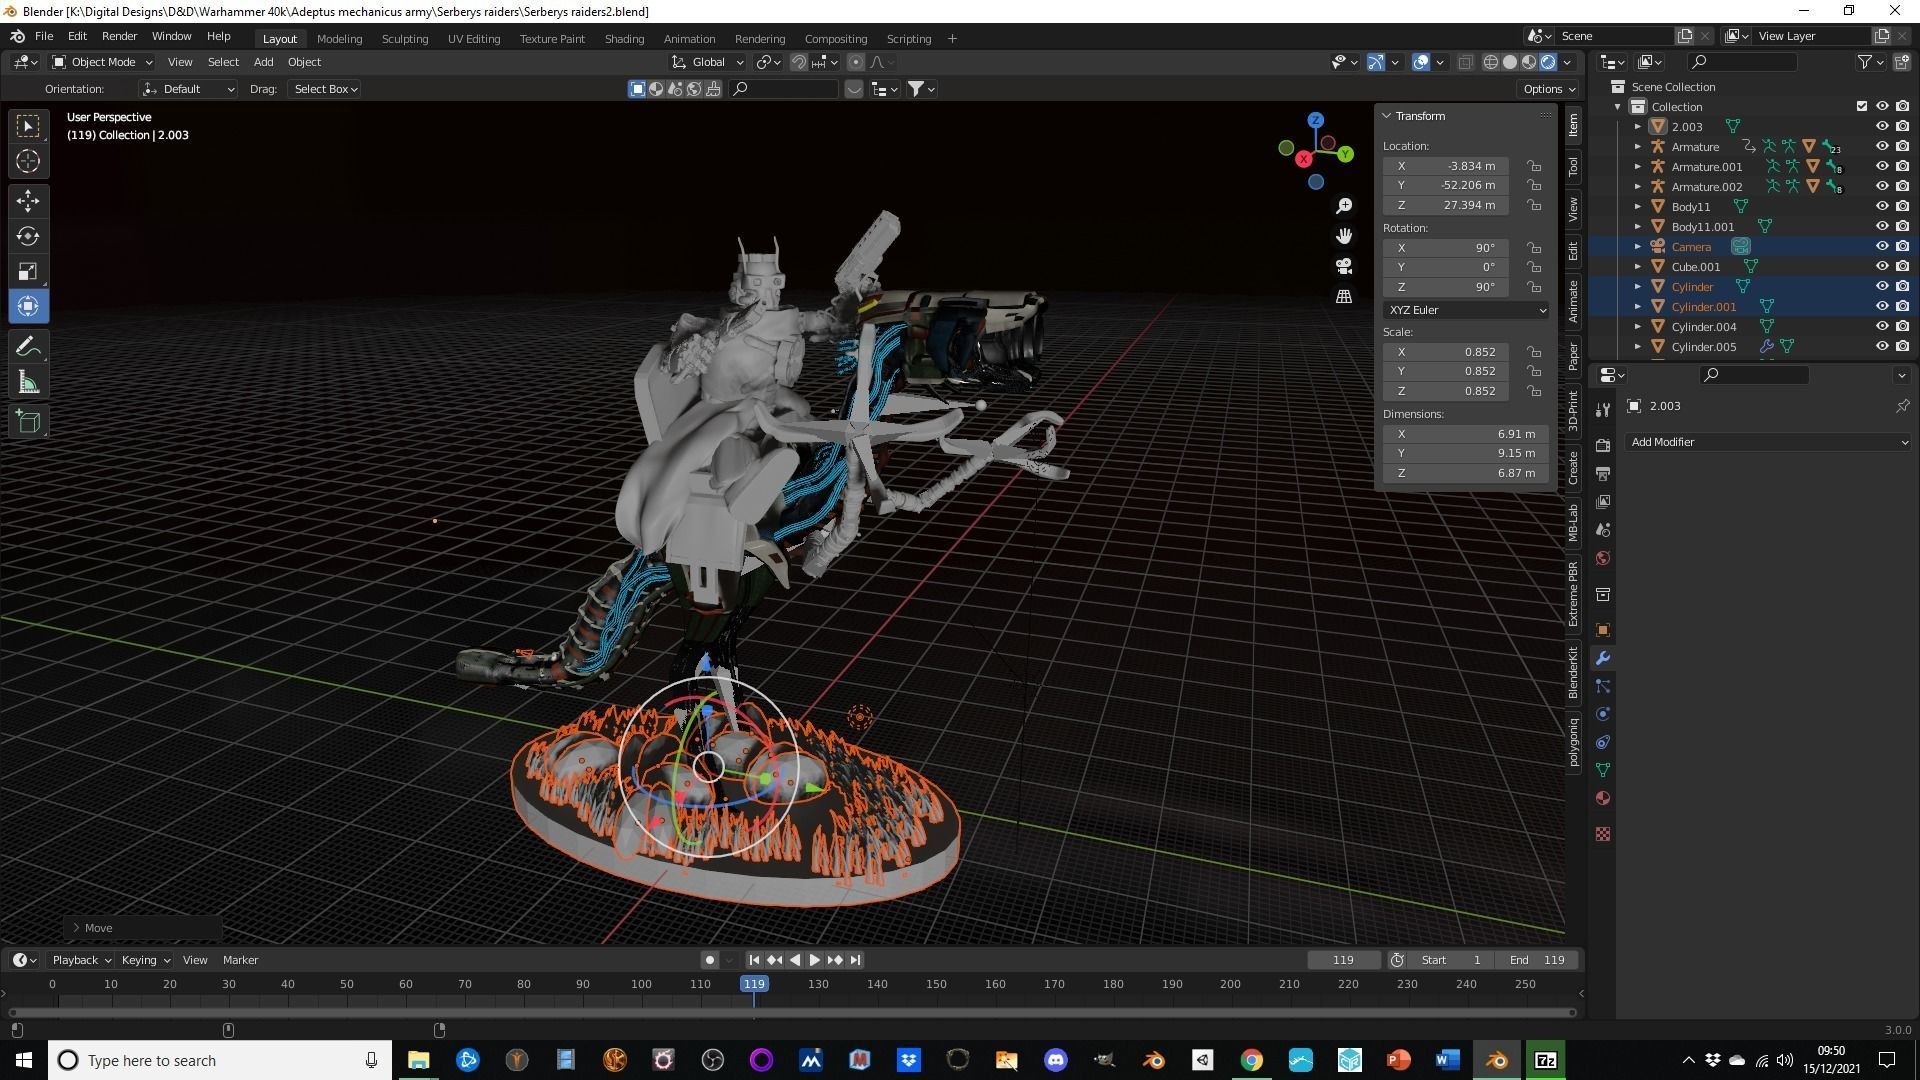This screenshot has width=1920, height=1080.
Task: Open the Tool sidebar tab
Action: tap(1573, 167)
